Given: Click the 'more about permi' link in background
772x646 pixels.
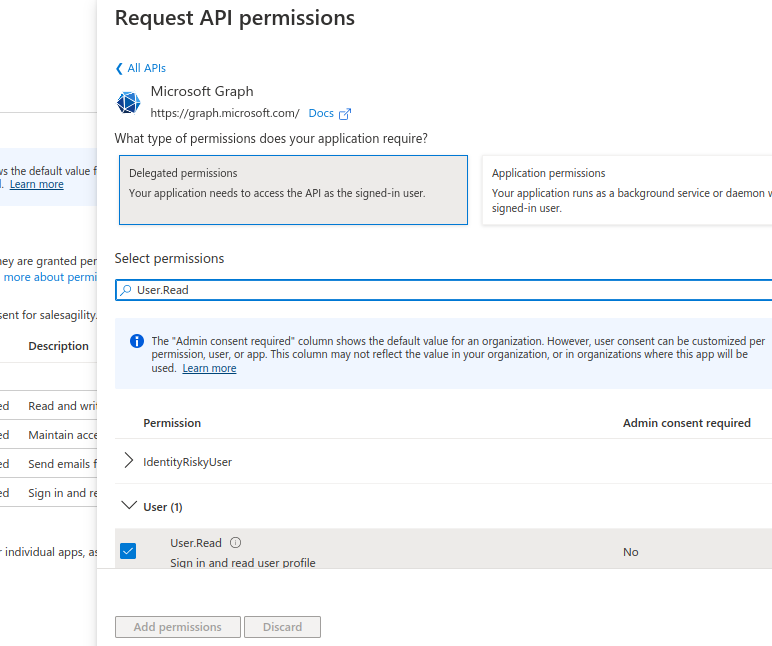Looking at the screenshot, I should 50,277.
